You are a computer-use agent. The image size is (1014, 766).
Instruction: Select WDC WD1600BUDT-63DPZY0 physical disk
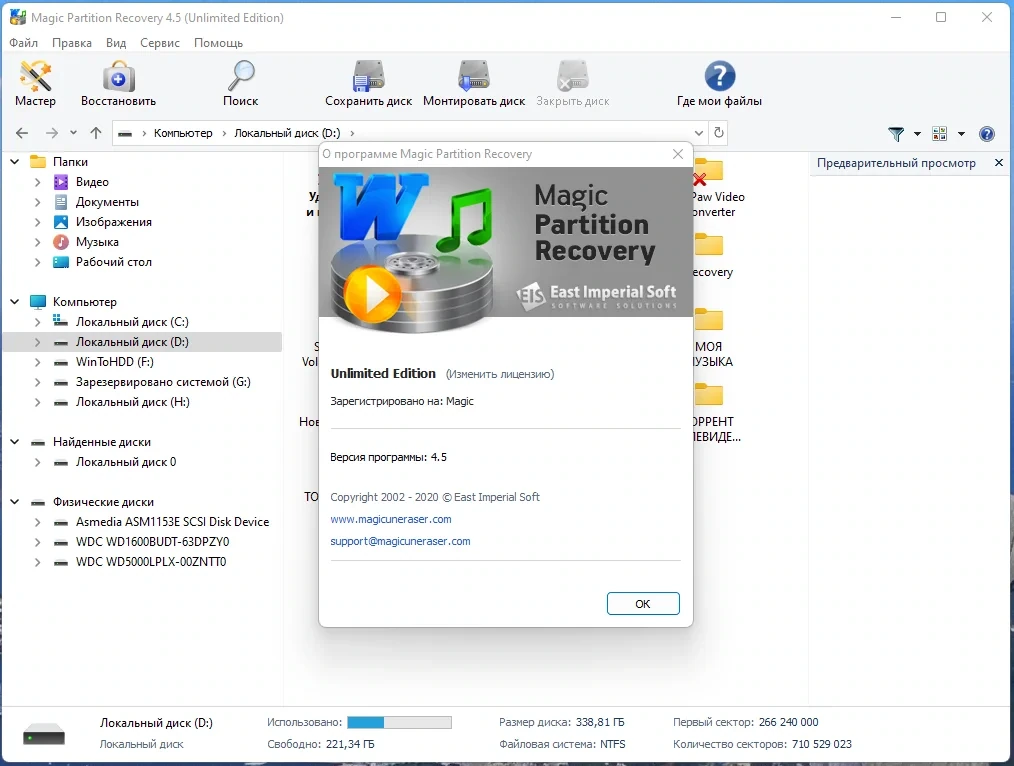click(x=152, y=542)
